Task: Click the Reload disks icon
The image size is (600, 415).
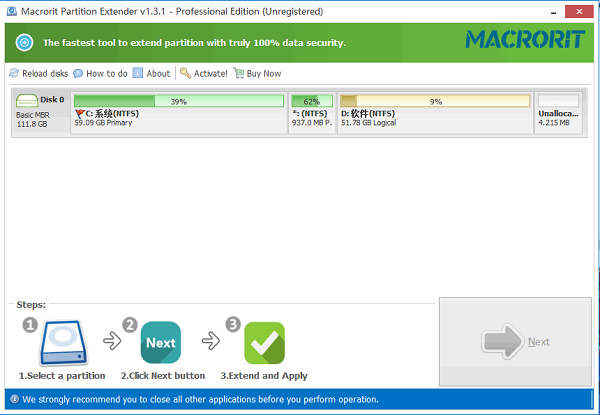Action: pos(14,73)
